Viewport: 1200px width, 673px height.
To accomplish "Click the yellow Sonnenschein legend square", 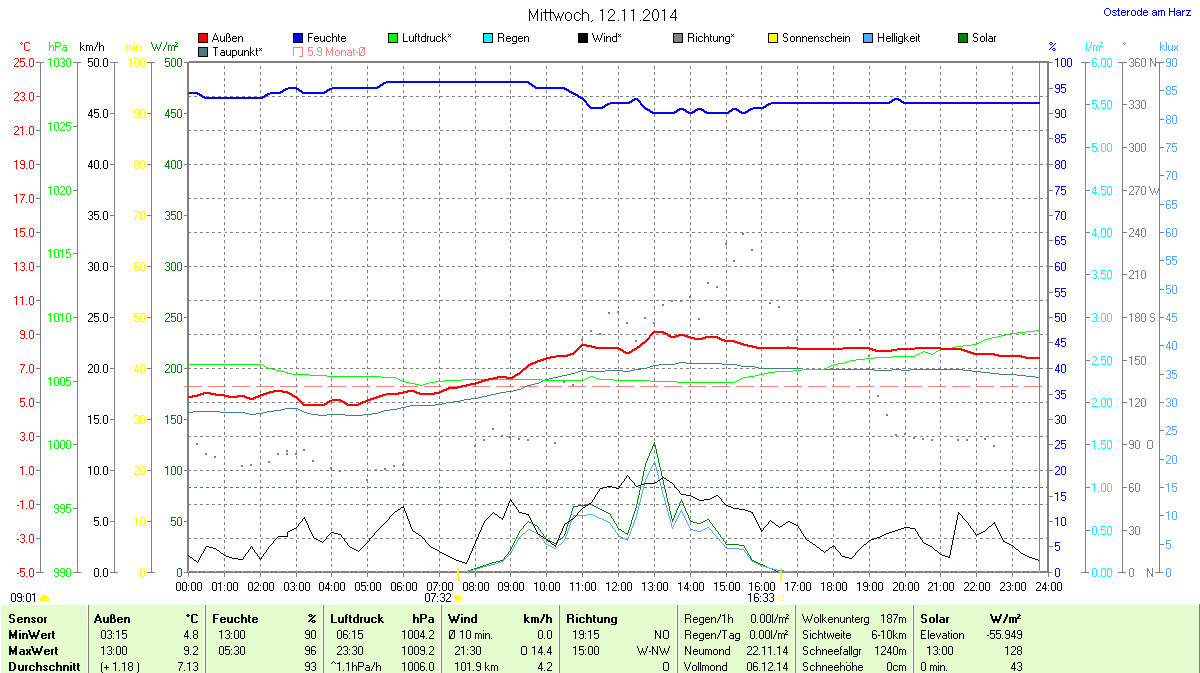I will pyautogui.click(x=774, y=38).
